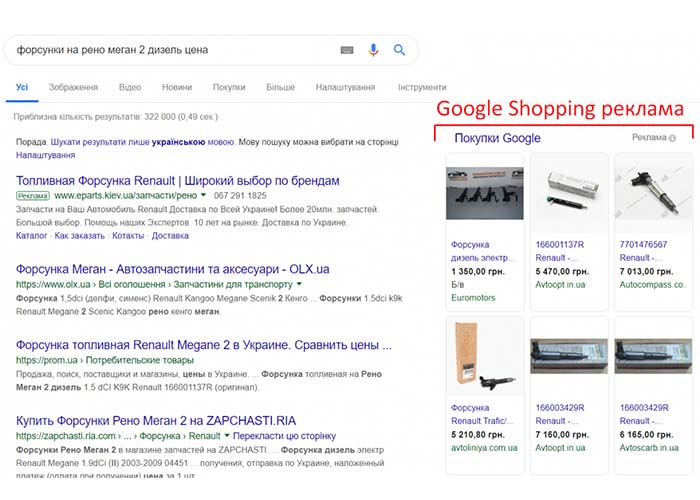
Task: Open the Доставка sitelink
Action: 170,236
